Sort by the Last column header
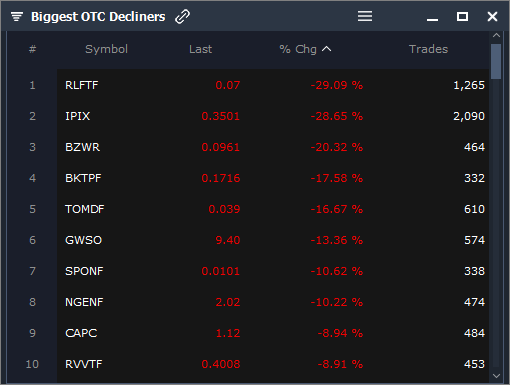This screenshot has width=510, height=385. [x=200, y=49]
